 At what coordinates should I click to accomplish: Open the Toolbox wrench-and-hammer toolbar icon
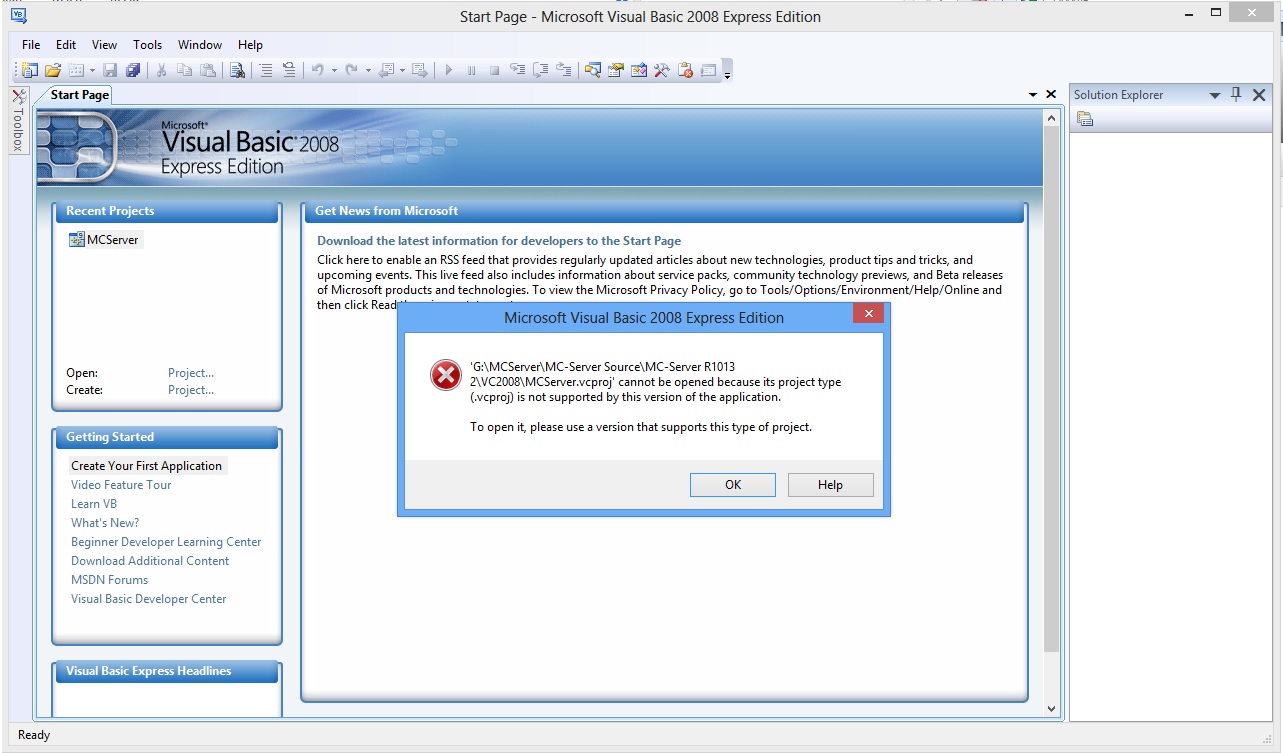[662, 70]
